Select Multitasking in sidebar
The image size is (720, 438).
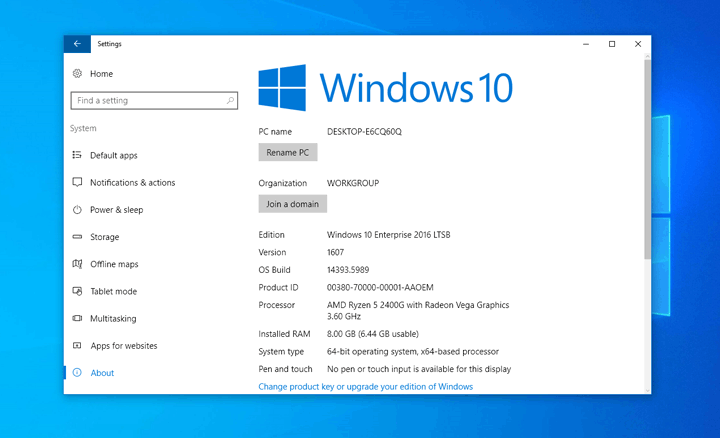113,318
